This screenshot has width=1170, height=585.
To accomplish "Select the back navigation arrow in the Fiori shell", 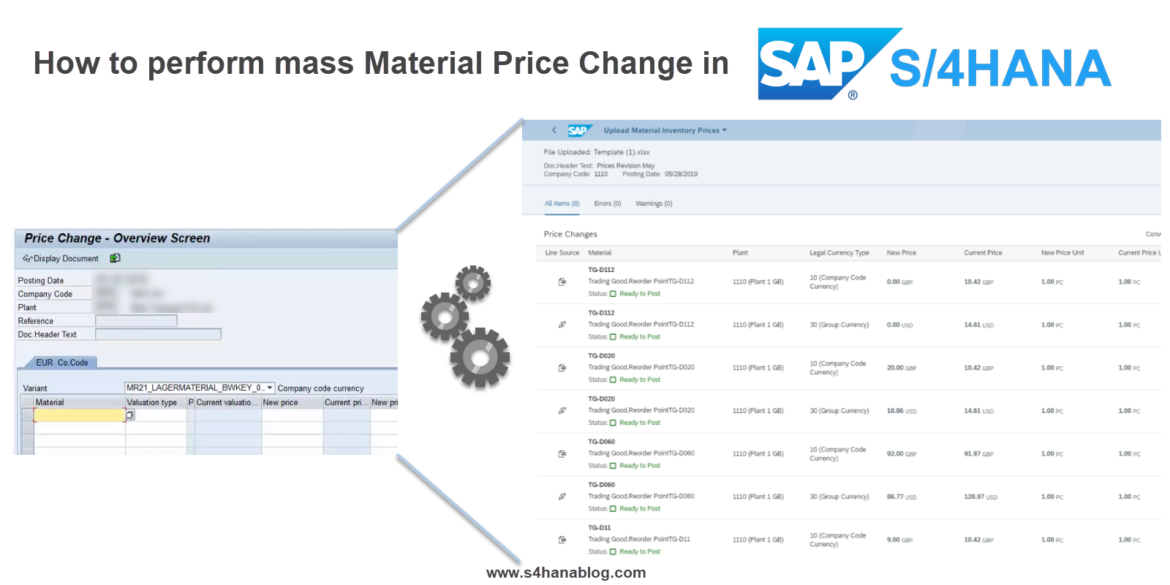I will (x=555, y=130).
